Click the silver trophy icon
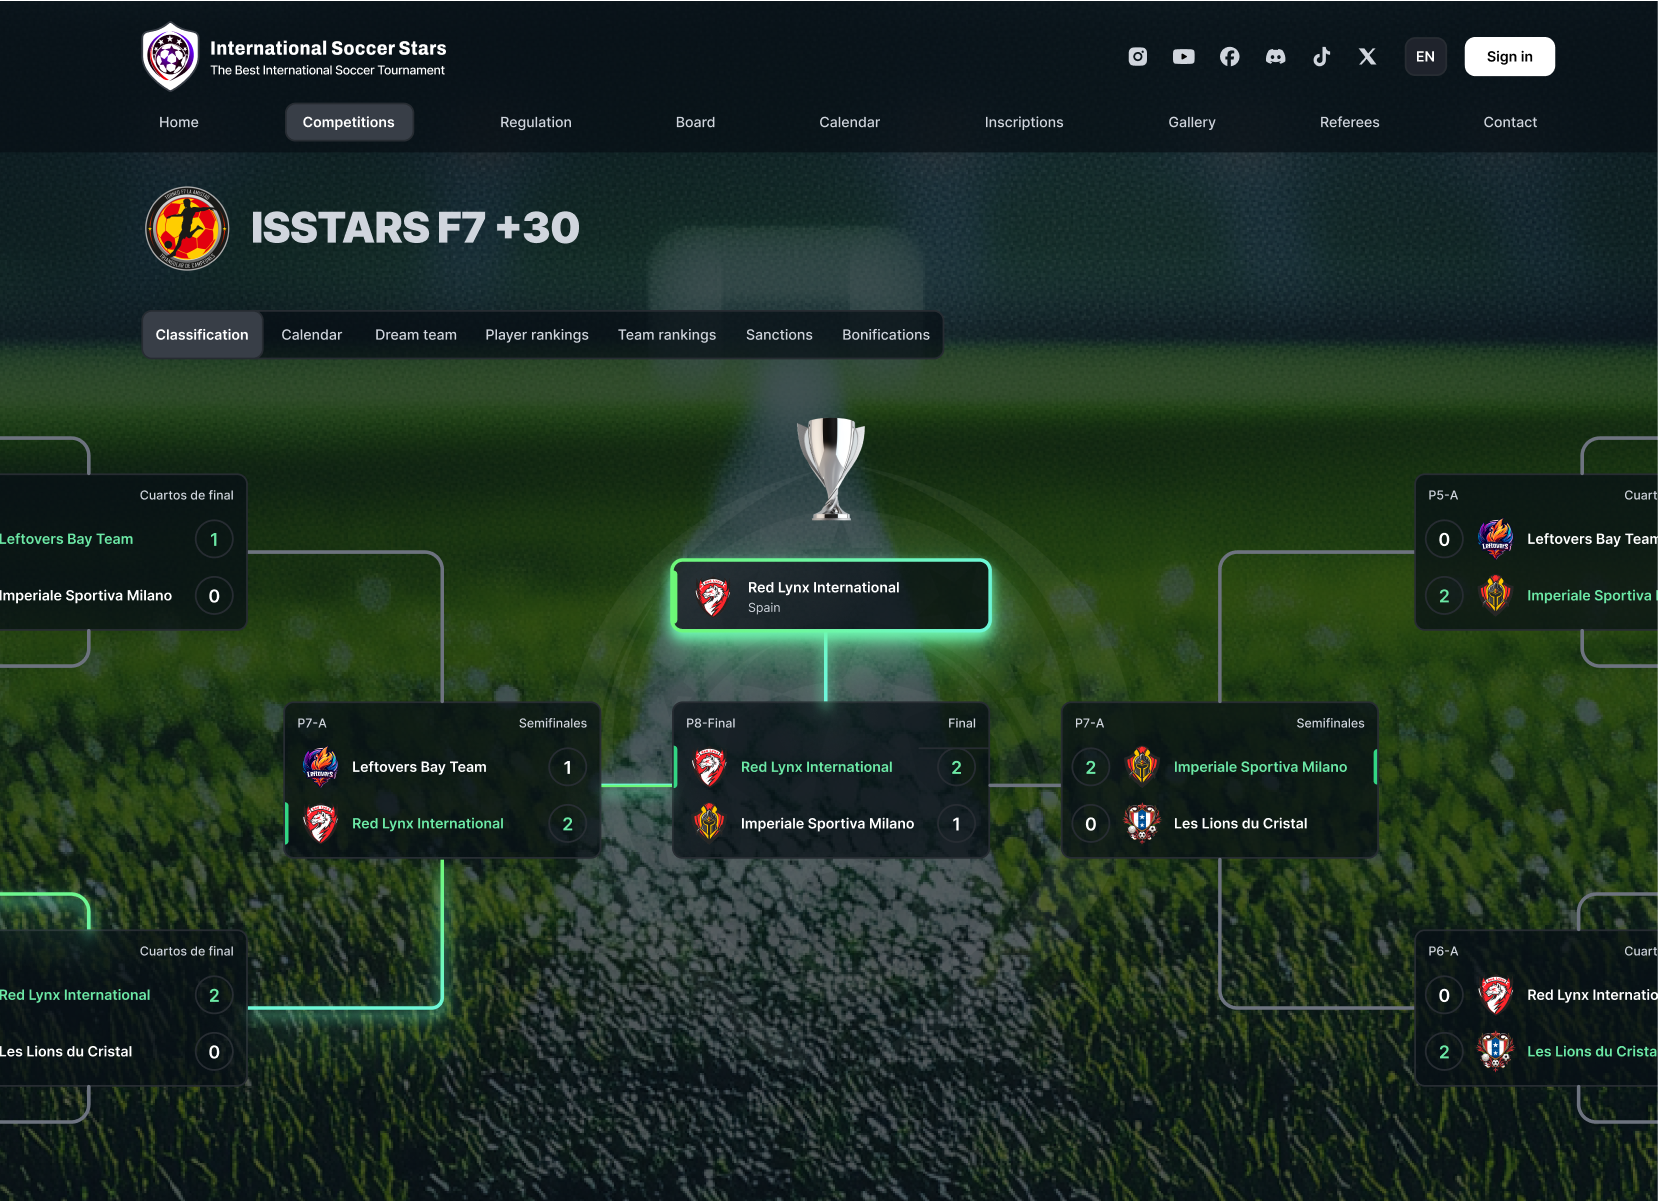 tap(831, 468)
